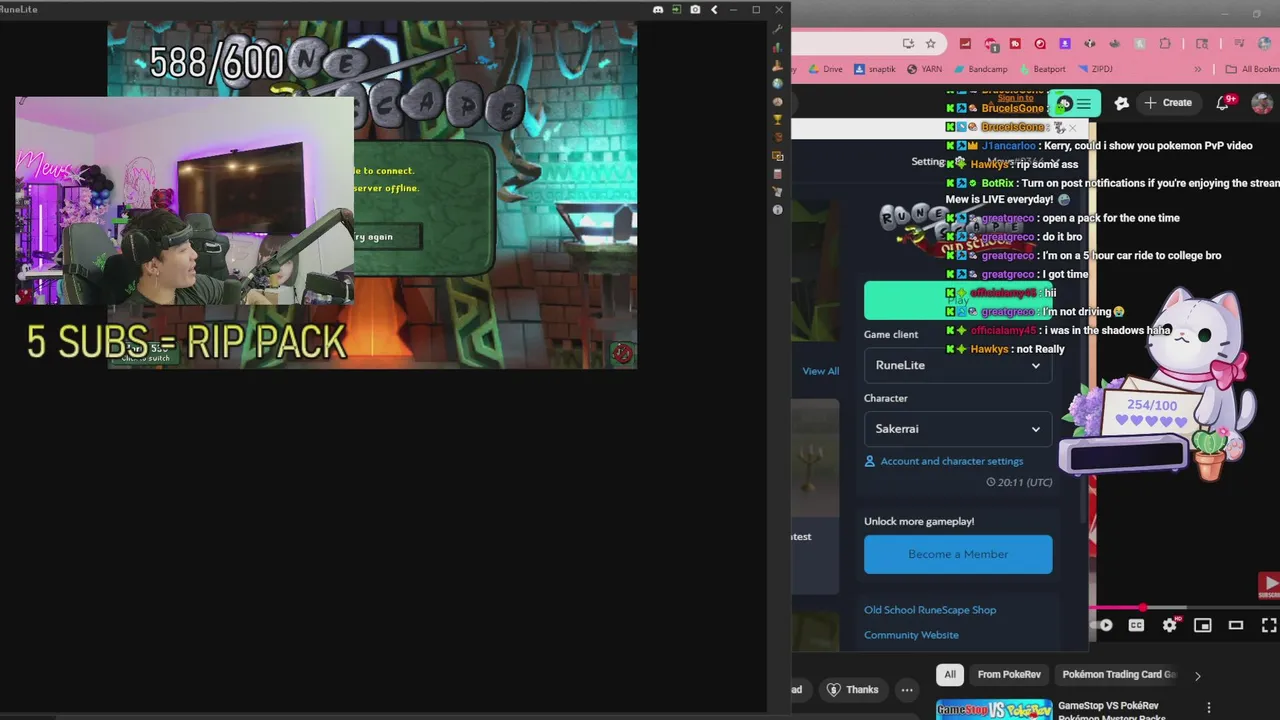Click the sparkle icon beside Create

coord(1121,102)
